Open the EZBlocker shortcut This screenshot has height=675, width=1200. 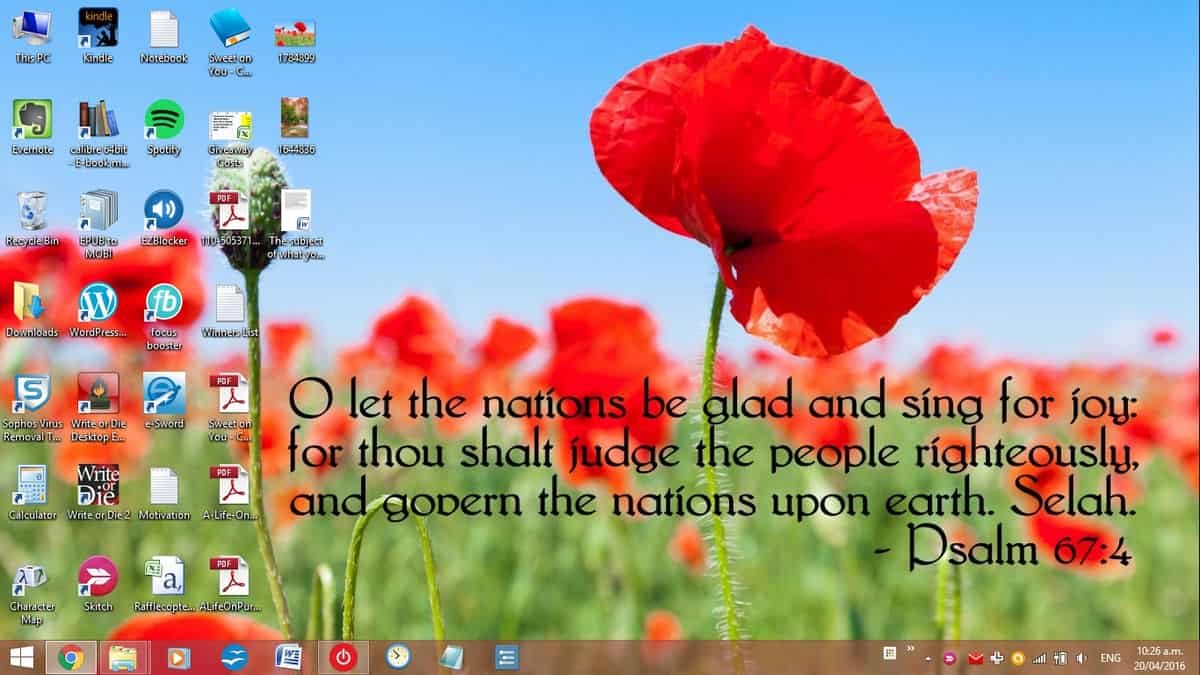point(164,211)
